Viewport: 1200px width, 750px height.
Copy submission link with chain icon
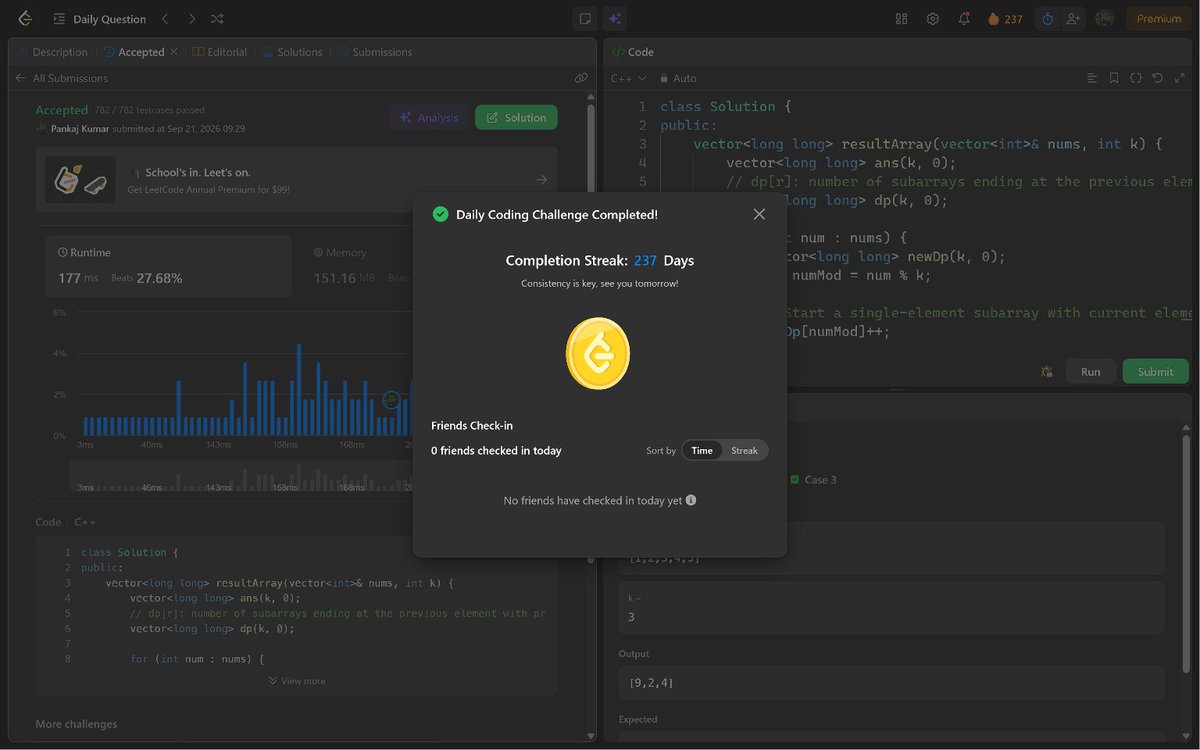pos(581,78)
